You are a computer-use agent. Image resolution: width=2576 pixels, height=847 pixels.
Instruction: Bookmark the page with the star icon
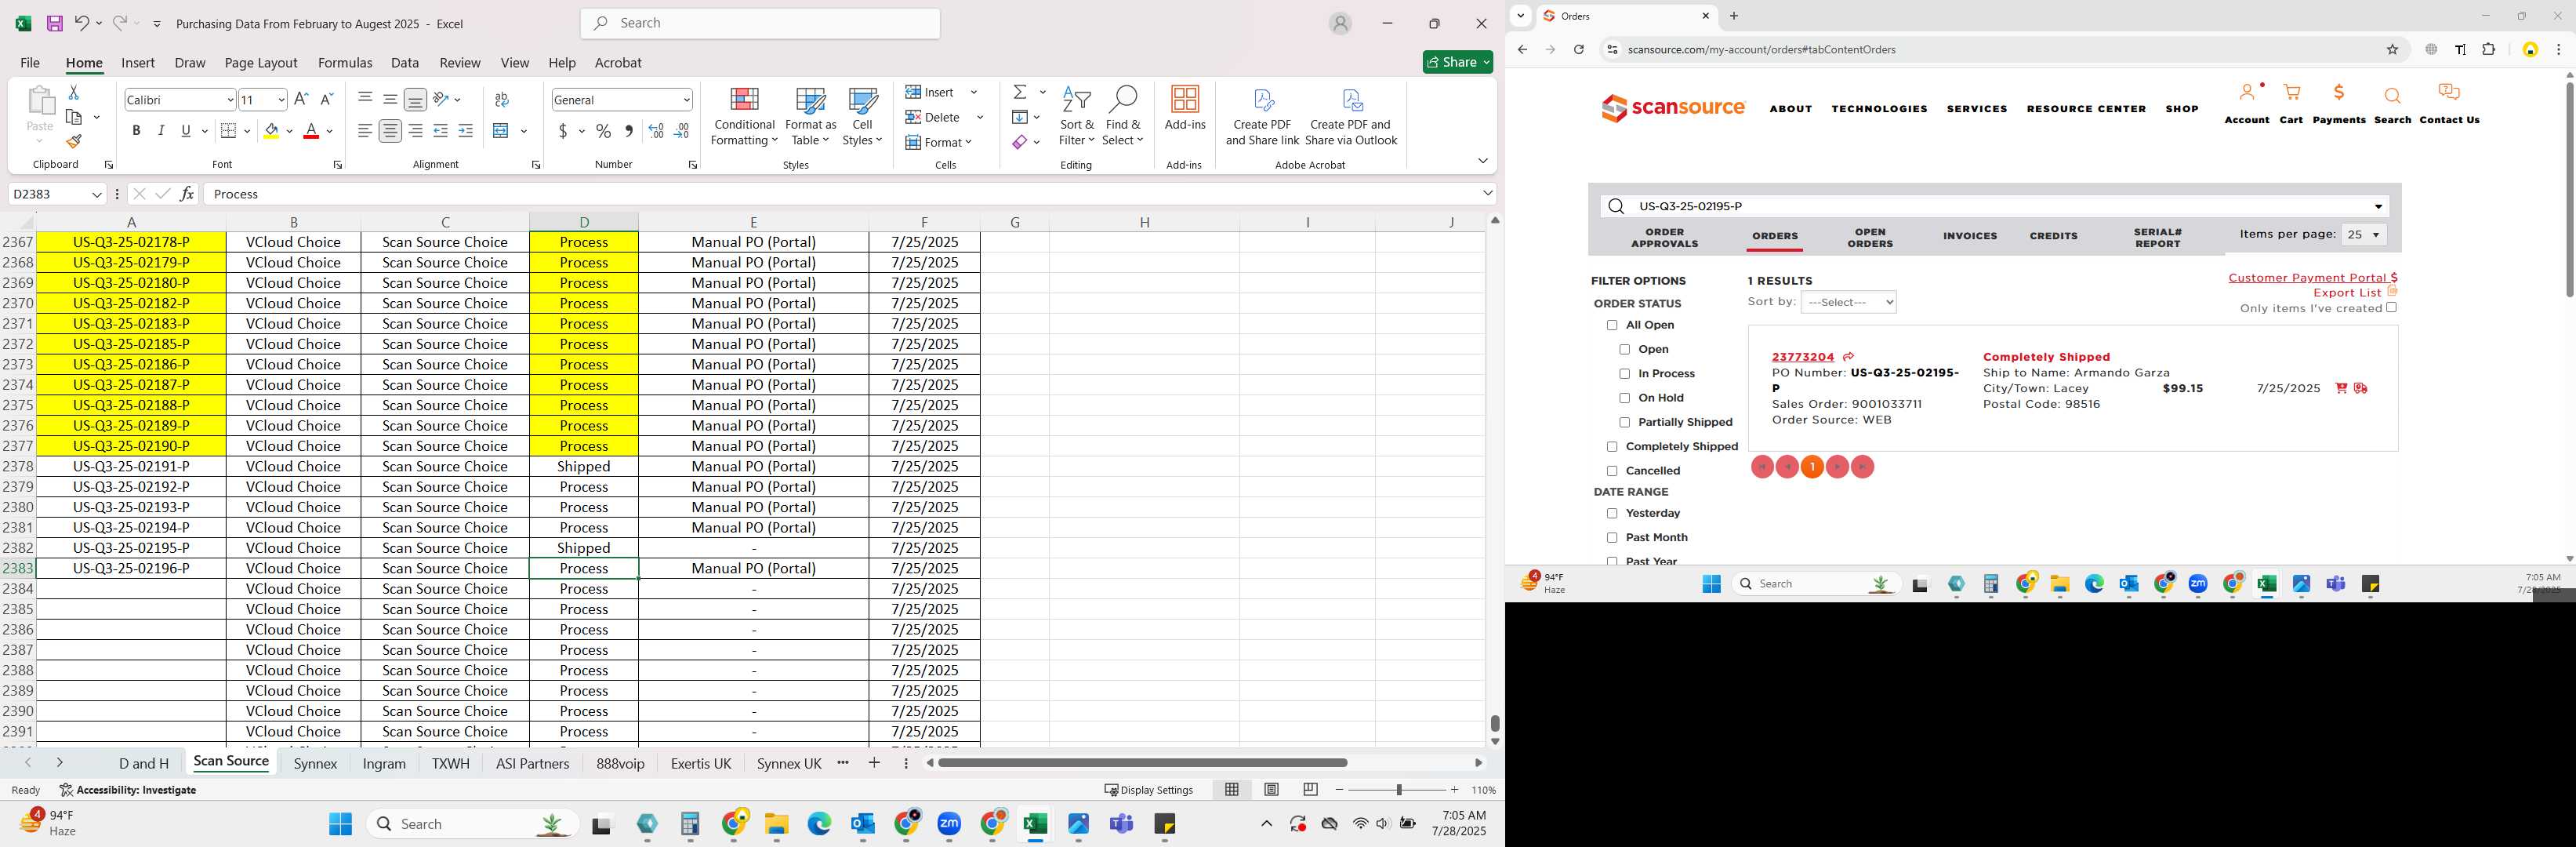pyautogui.click(x=2392, y=49)
